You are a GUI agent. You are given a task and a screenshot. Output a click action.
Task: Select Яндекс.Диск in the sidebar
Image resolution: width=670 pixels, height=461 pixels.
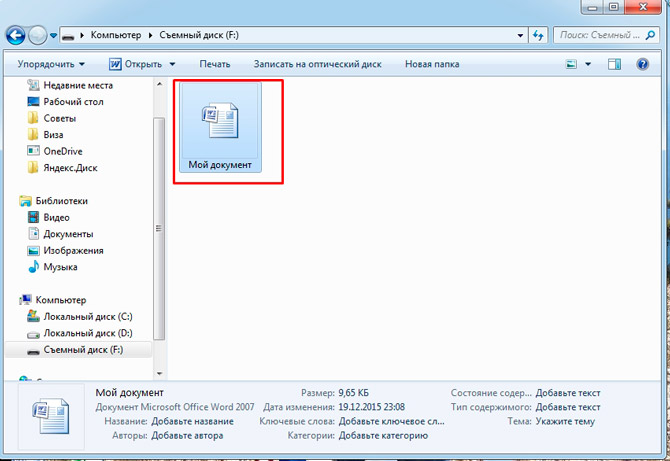(x=70, y=168)
